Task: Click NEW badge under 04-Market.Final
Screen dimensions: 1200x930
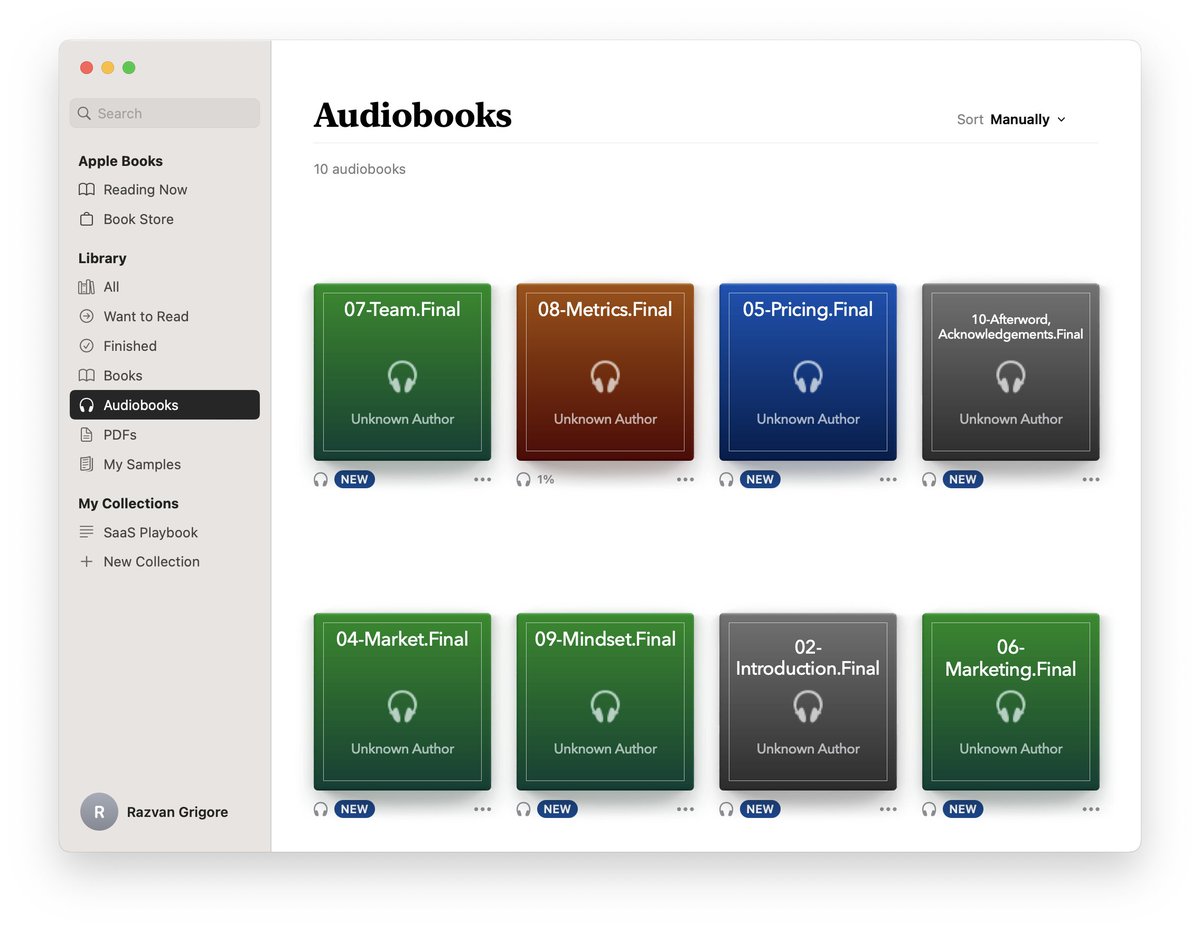Action: tap(354, 809)
